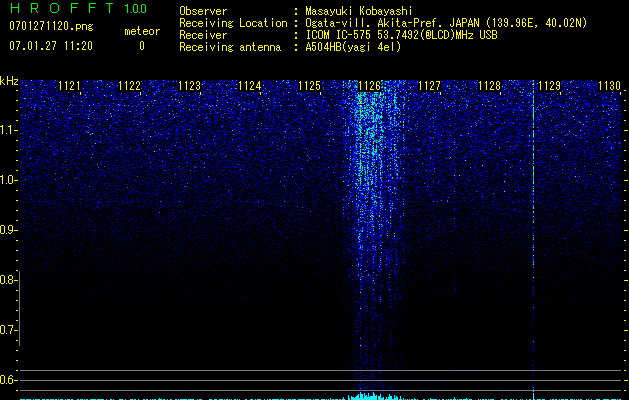Click the 0.6 kHz frequency tick label

8,380
